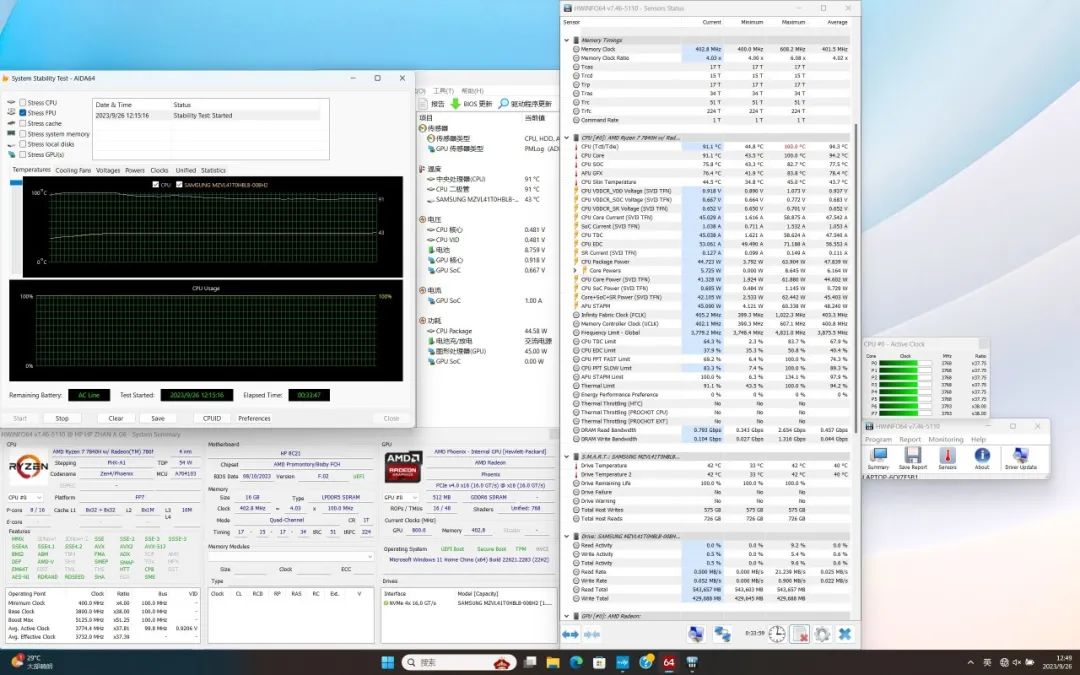Viewport: 1080px width, 675px height.
Task: Open the Monitoring menu in HWiNFO64
Action: [x=945, y=439]
